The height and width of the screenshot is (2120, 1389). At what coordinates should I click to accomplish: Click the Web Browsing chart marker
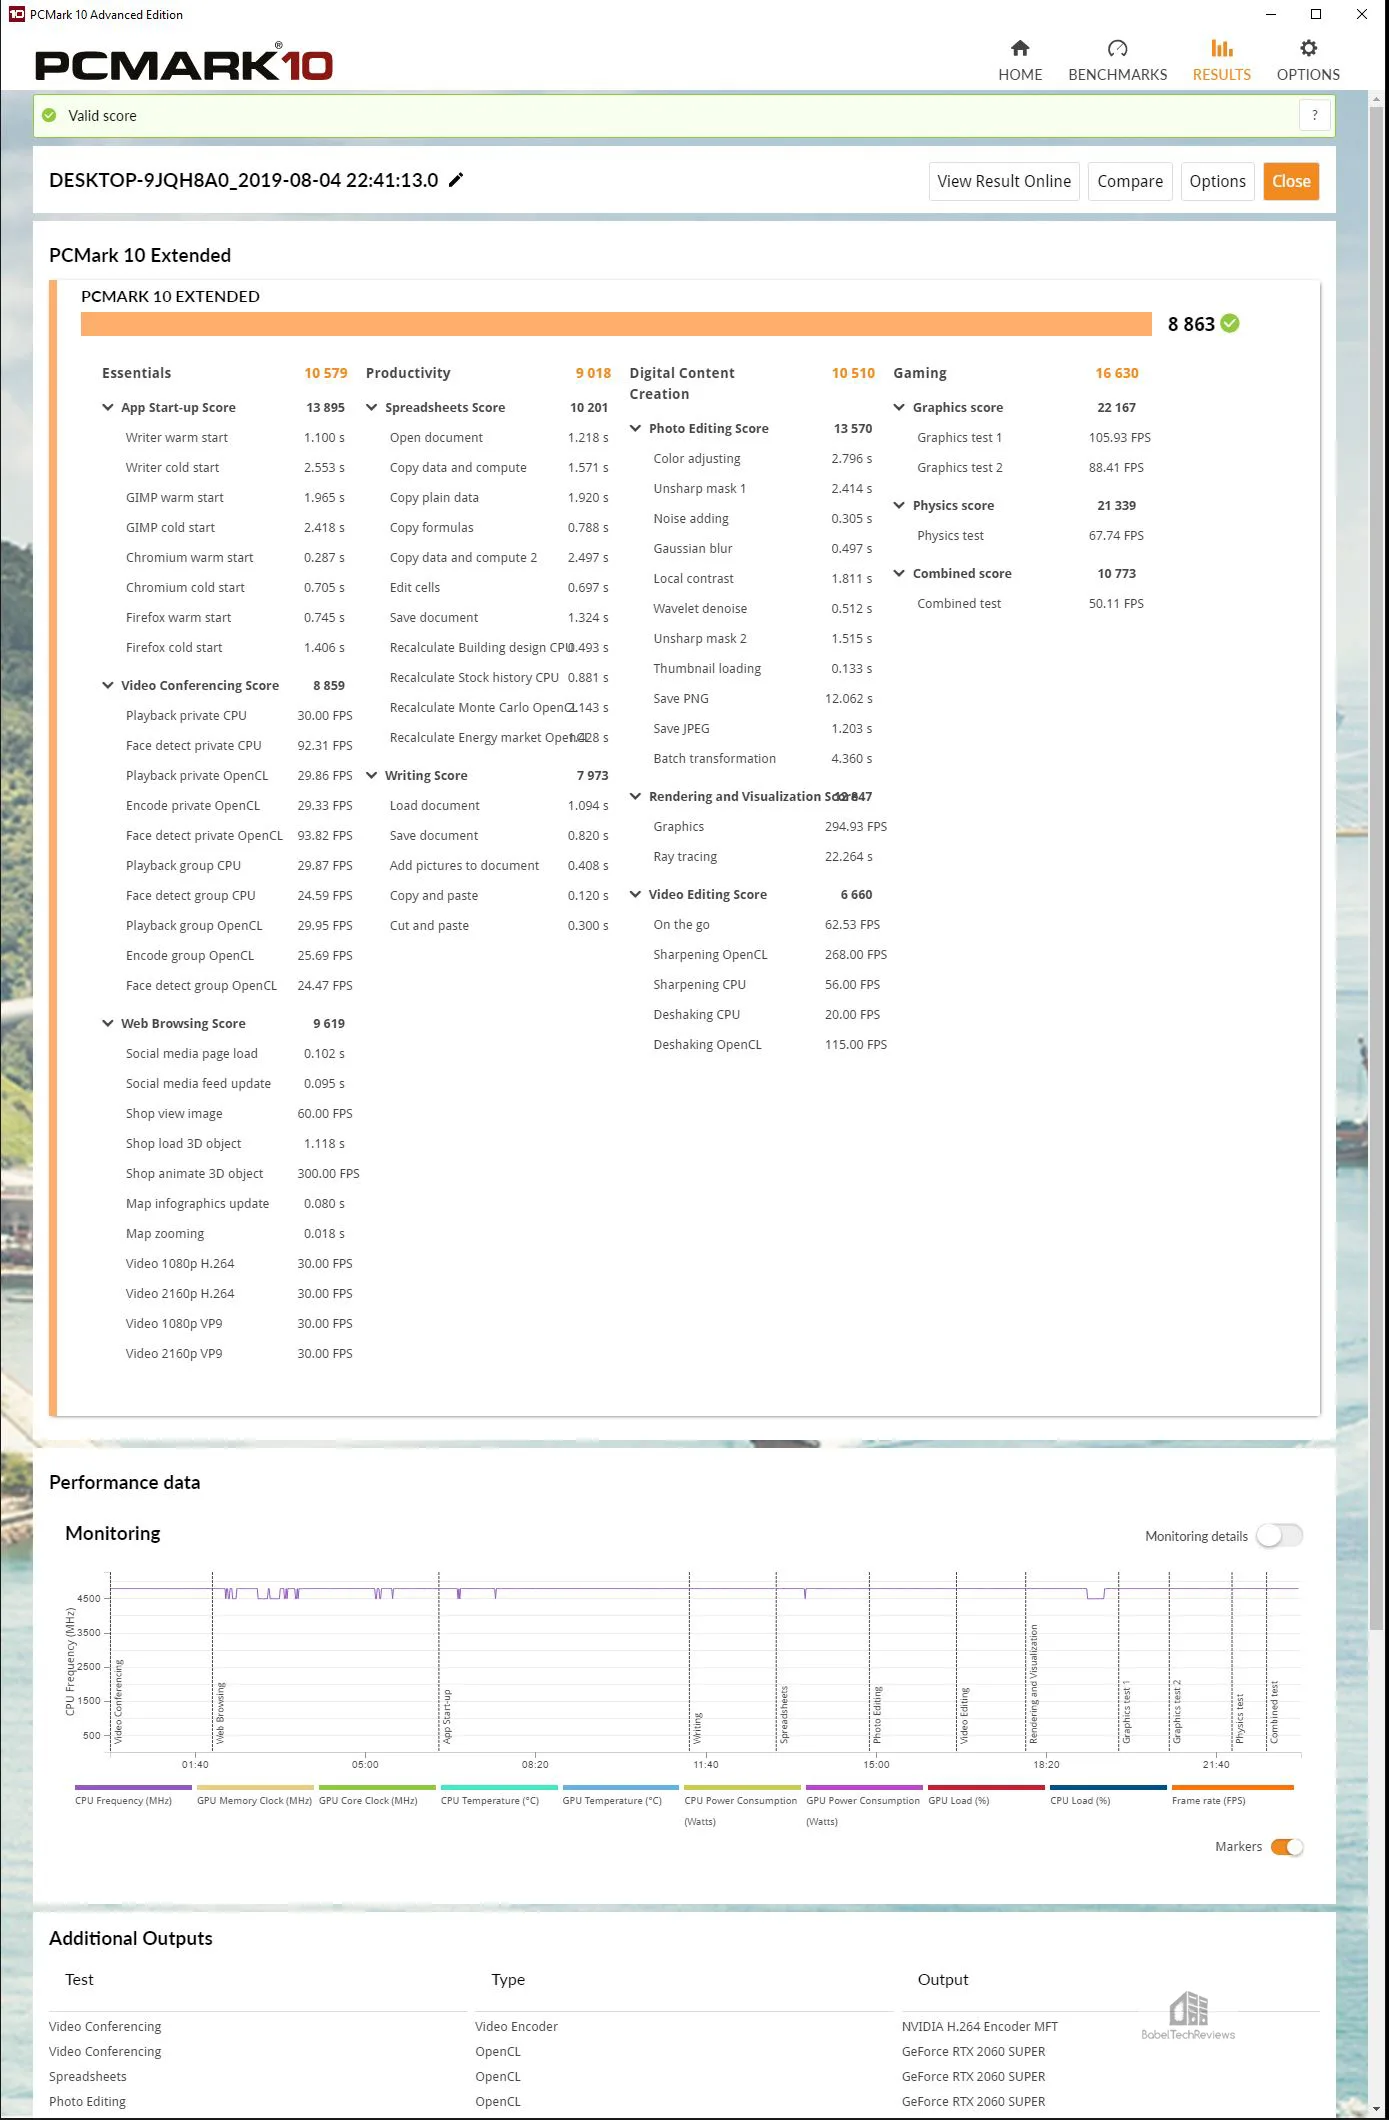pyautogui.click(x=221, y=1712)
